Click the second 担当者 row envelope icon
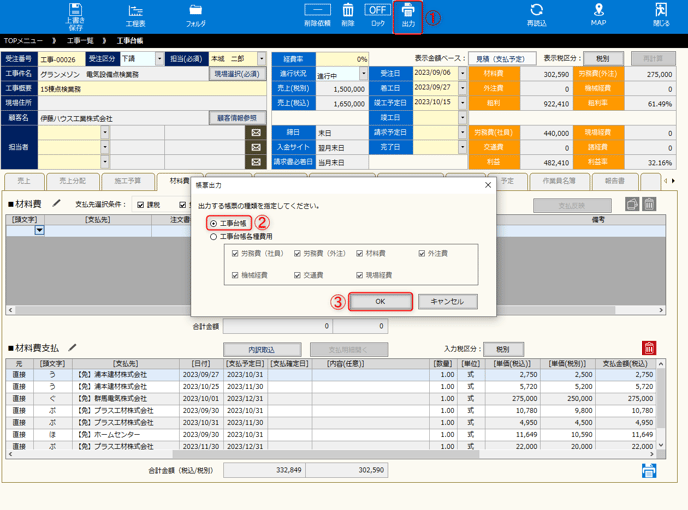Screen dimensions: 688x510 click(x=256, y=147)
